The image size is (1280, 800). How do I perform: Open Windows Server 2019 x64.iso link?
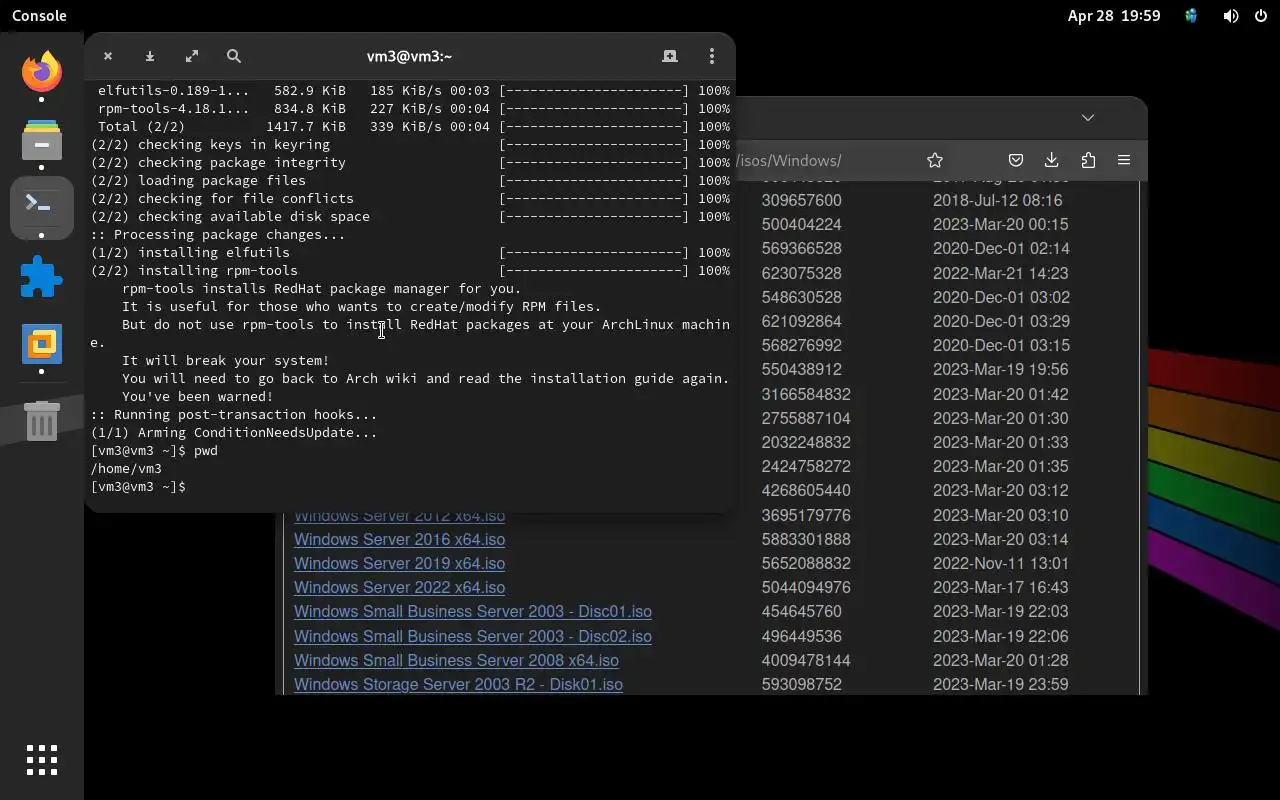click(x=399, y=563)
